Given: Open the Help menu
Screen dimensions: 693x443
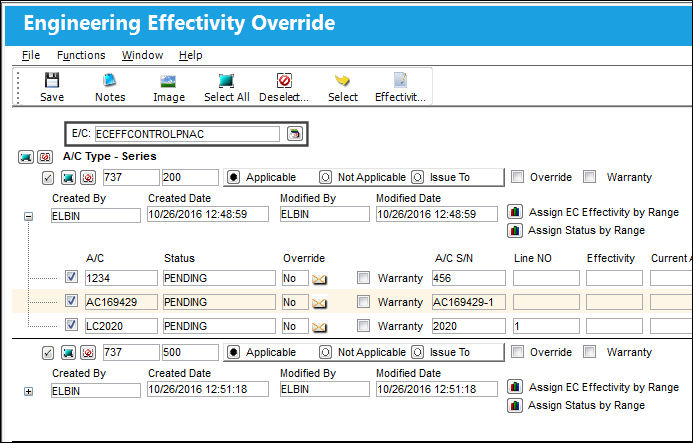Looking at the screenshot, I should pos(190,55).
